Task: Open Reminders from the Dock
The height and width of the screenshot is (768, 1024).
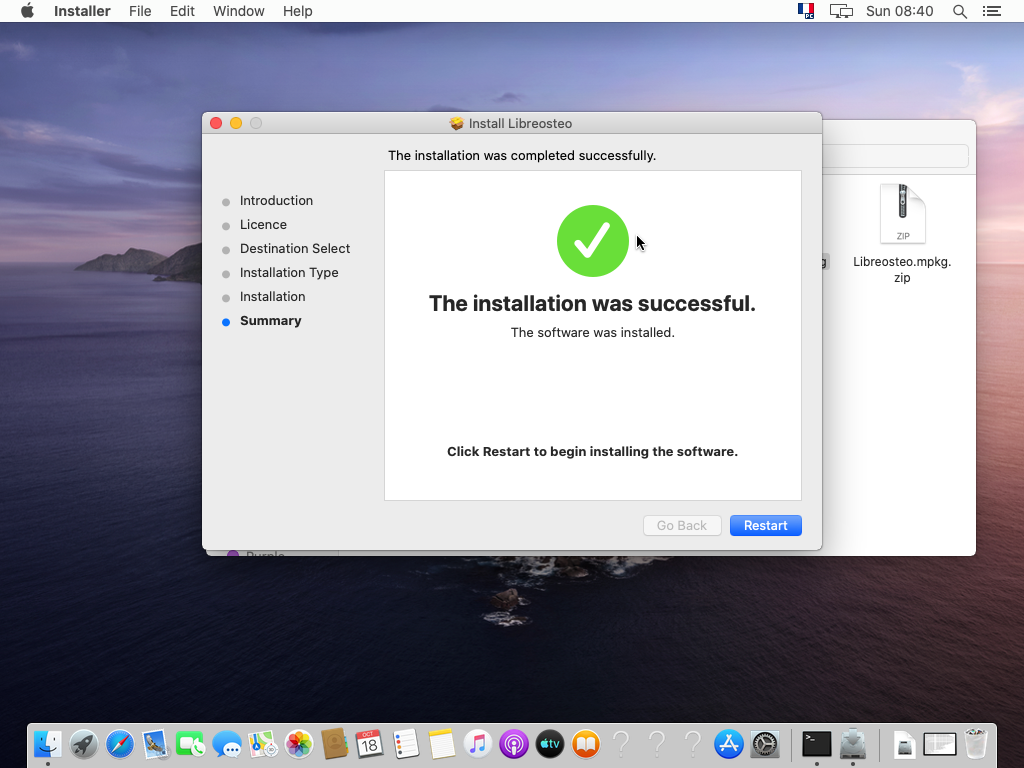Action: tap(406, 744)
